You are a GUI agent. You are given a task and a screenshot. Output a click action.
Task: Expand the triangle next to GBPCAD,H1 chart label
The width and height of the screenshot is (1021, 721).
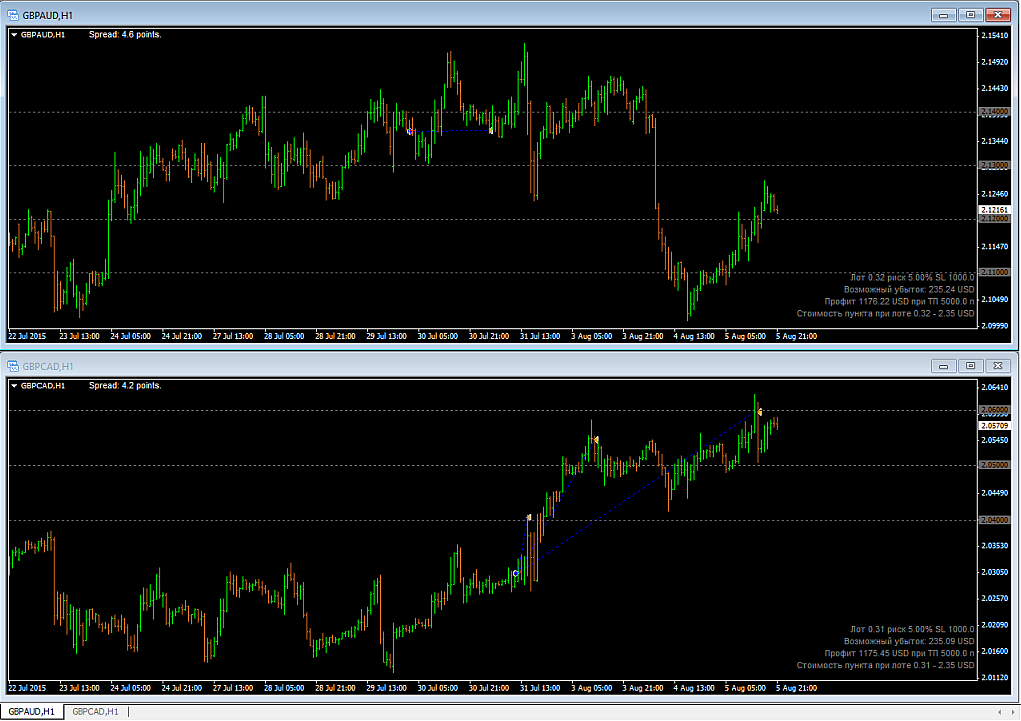click(x=14, y=386)
